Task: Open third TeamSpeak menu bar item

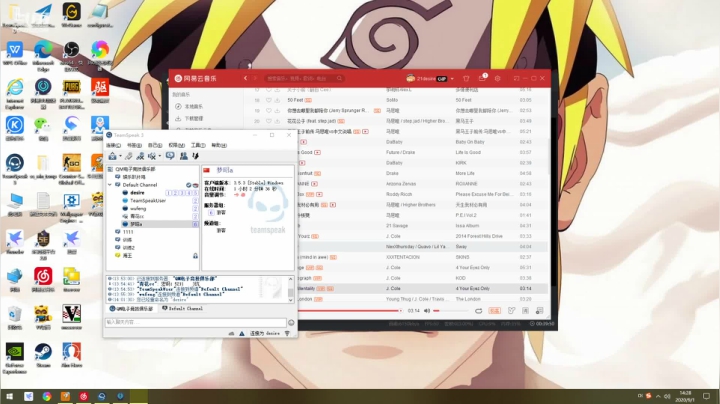Action: pos(155,146)
